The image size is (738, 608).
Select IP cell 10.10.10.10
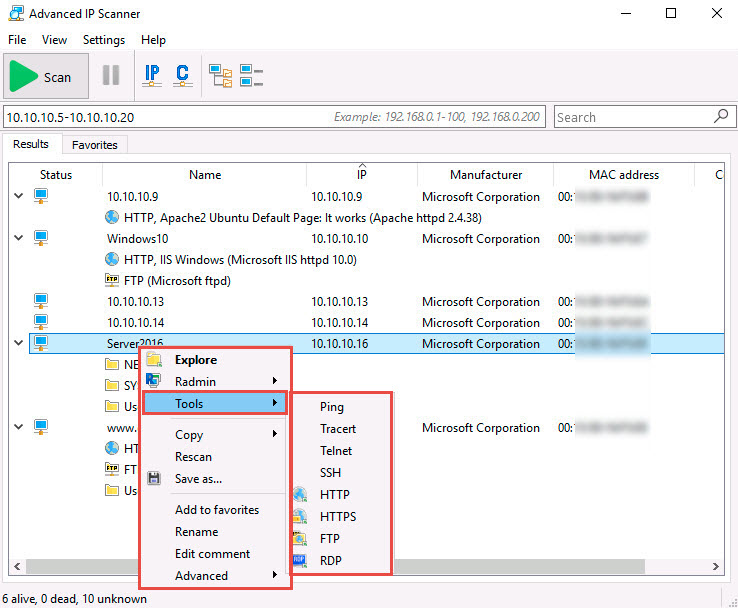point(339,239)
